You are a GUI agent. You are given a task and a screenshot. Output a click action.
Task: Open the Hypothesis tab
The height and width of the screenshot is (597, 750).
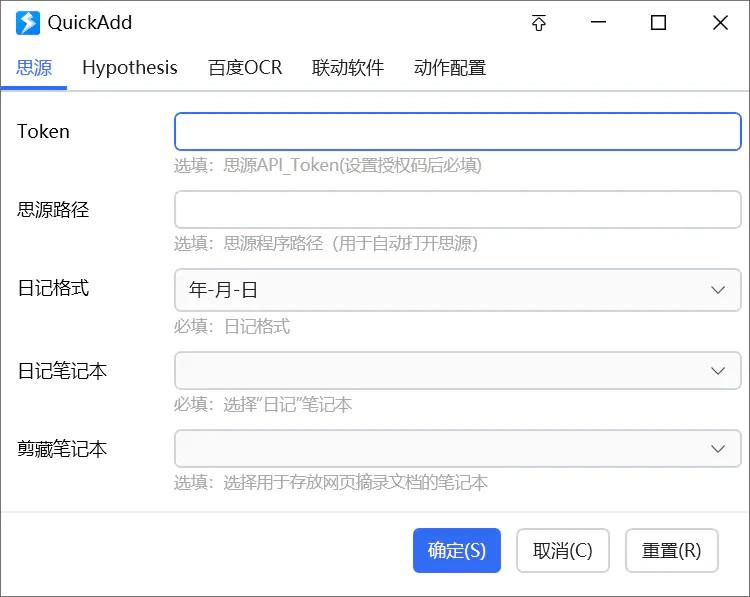130,68
